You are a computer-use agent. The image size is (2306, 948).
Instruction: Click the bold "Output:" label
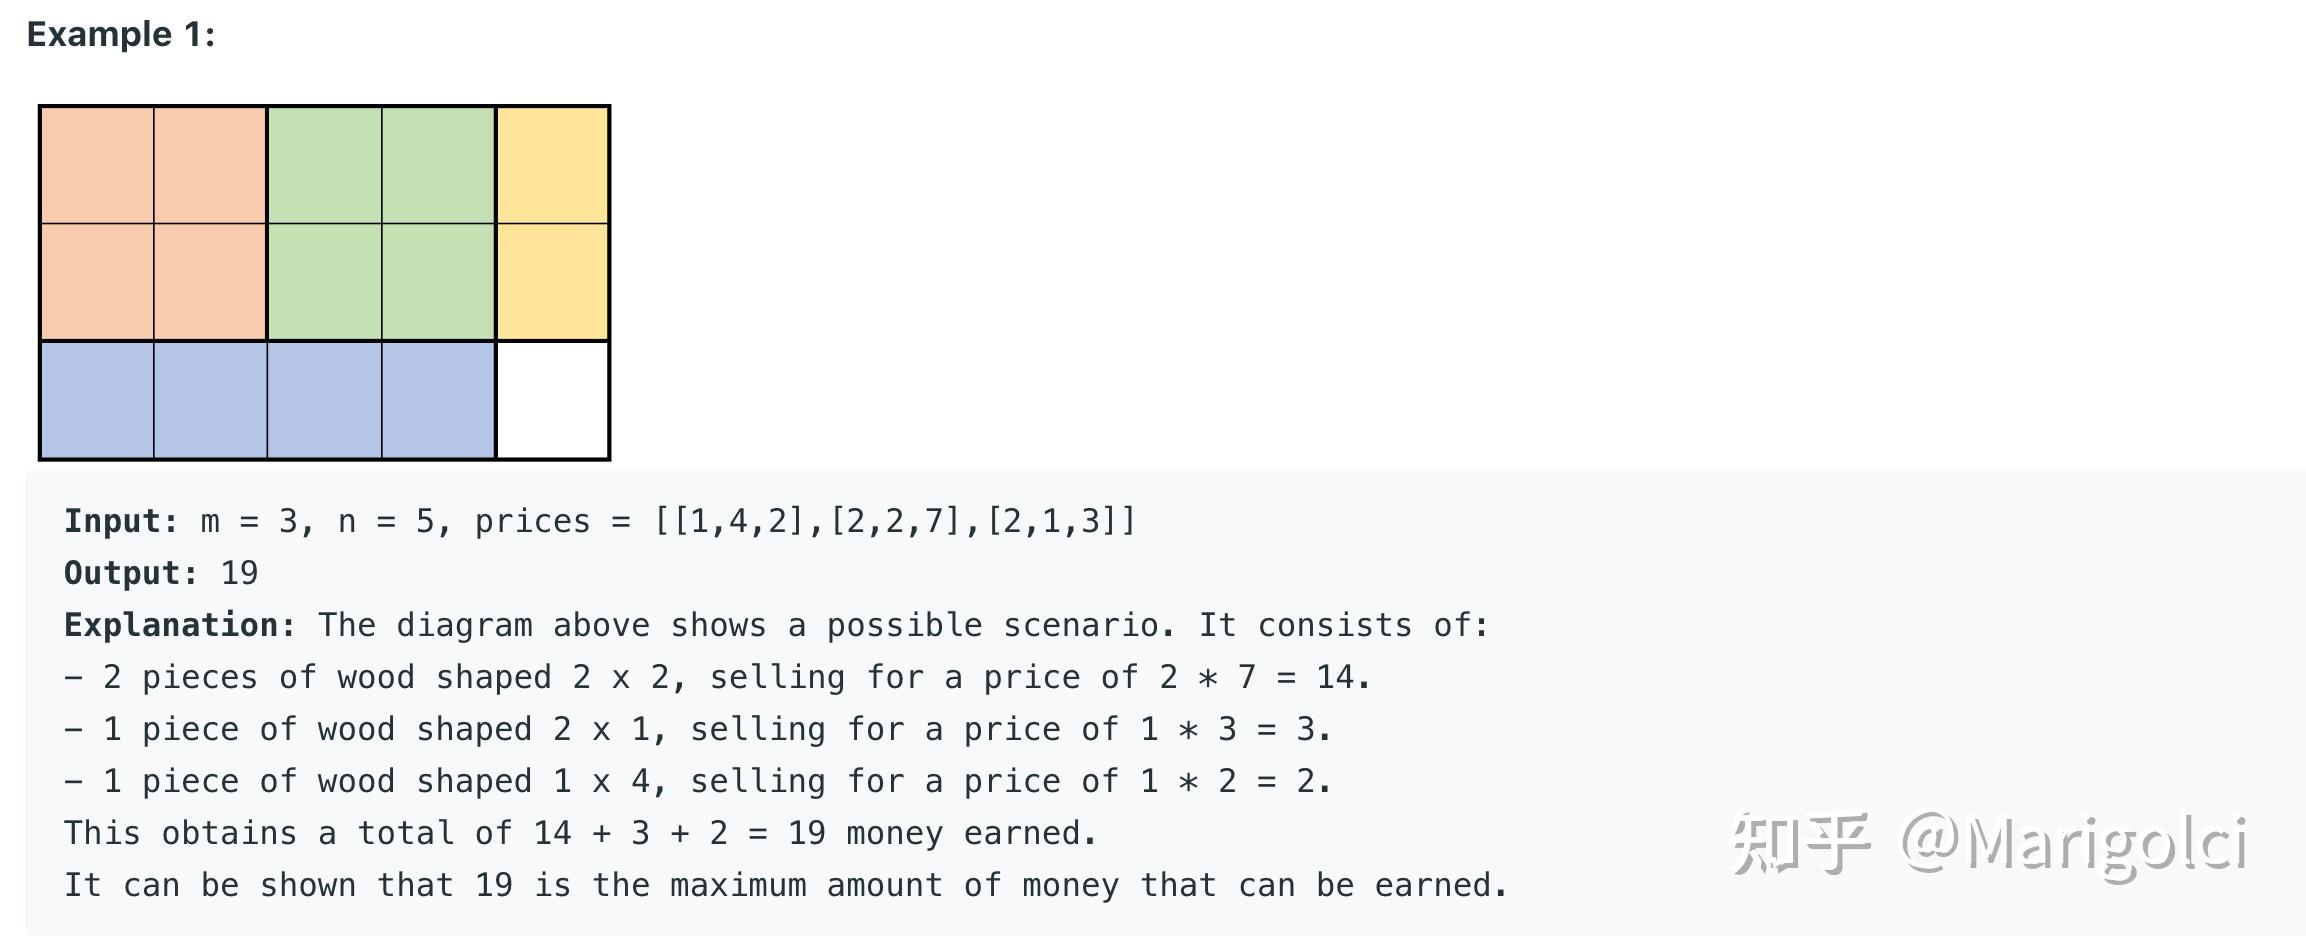[x=131, y=574]
